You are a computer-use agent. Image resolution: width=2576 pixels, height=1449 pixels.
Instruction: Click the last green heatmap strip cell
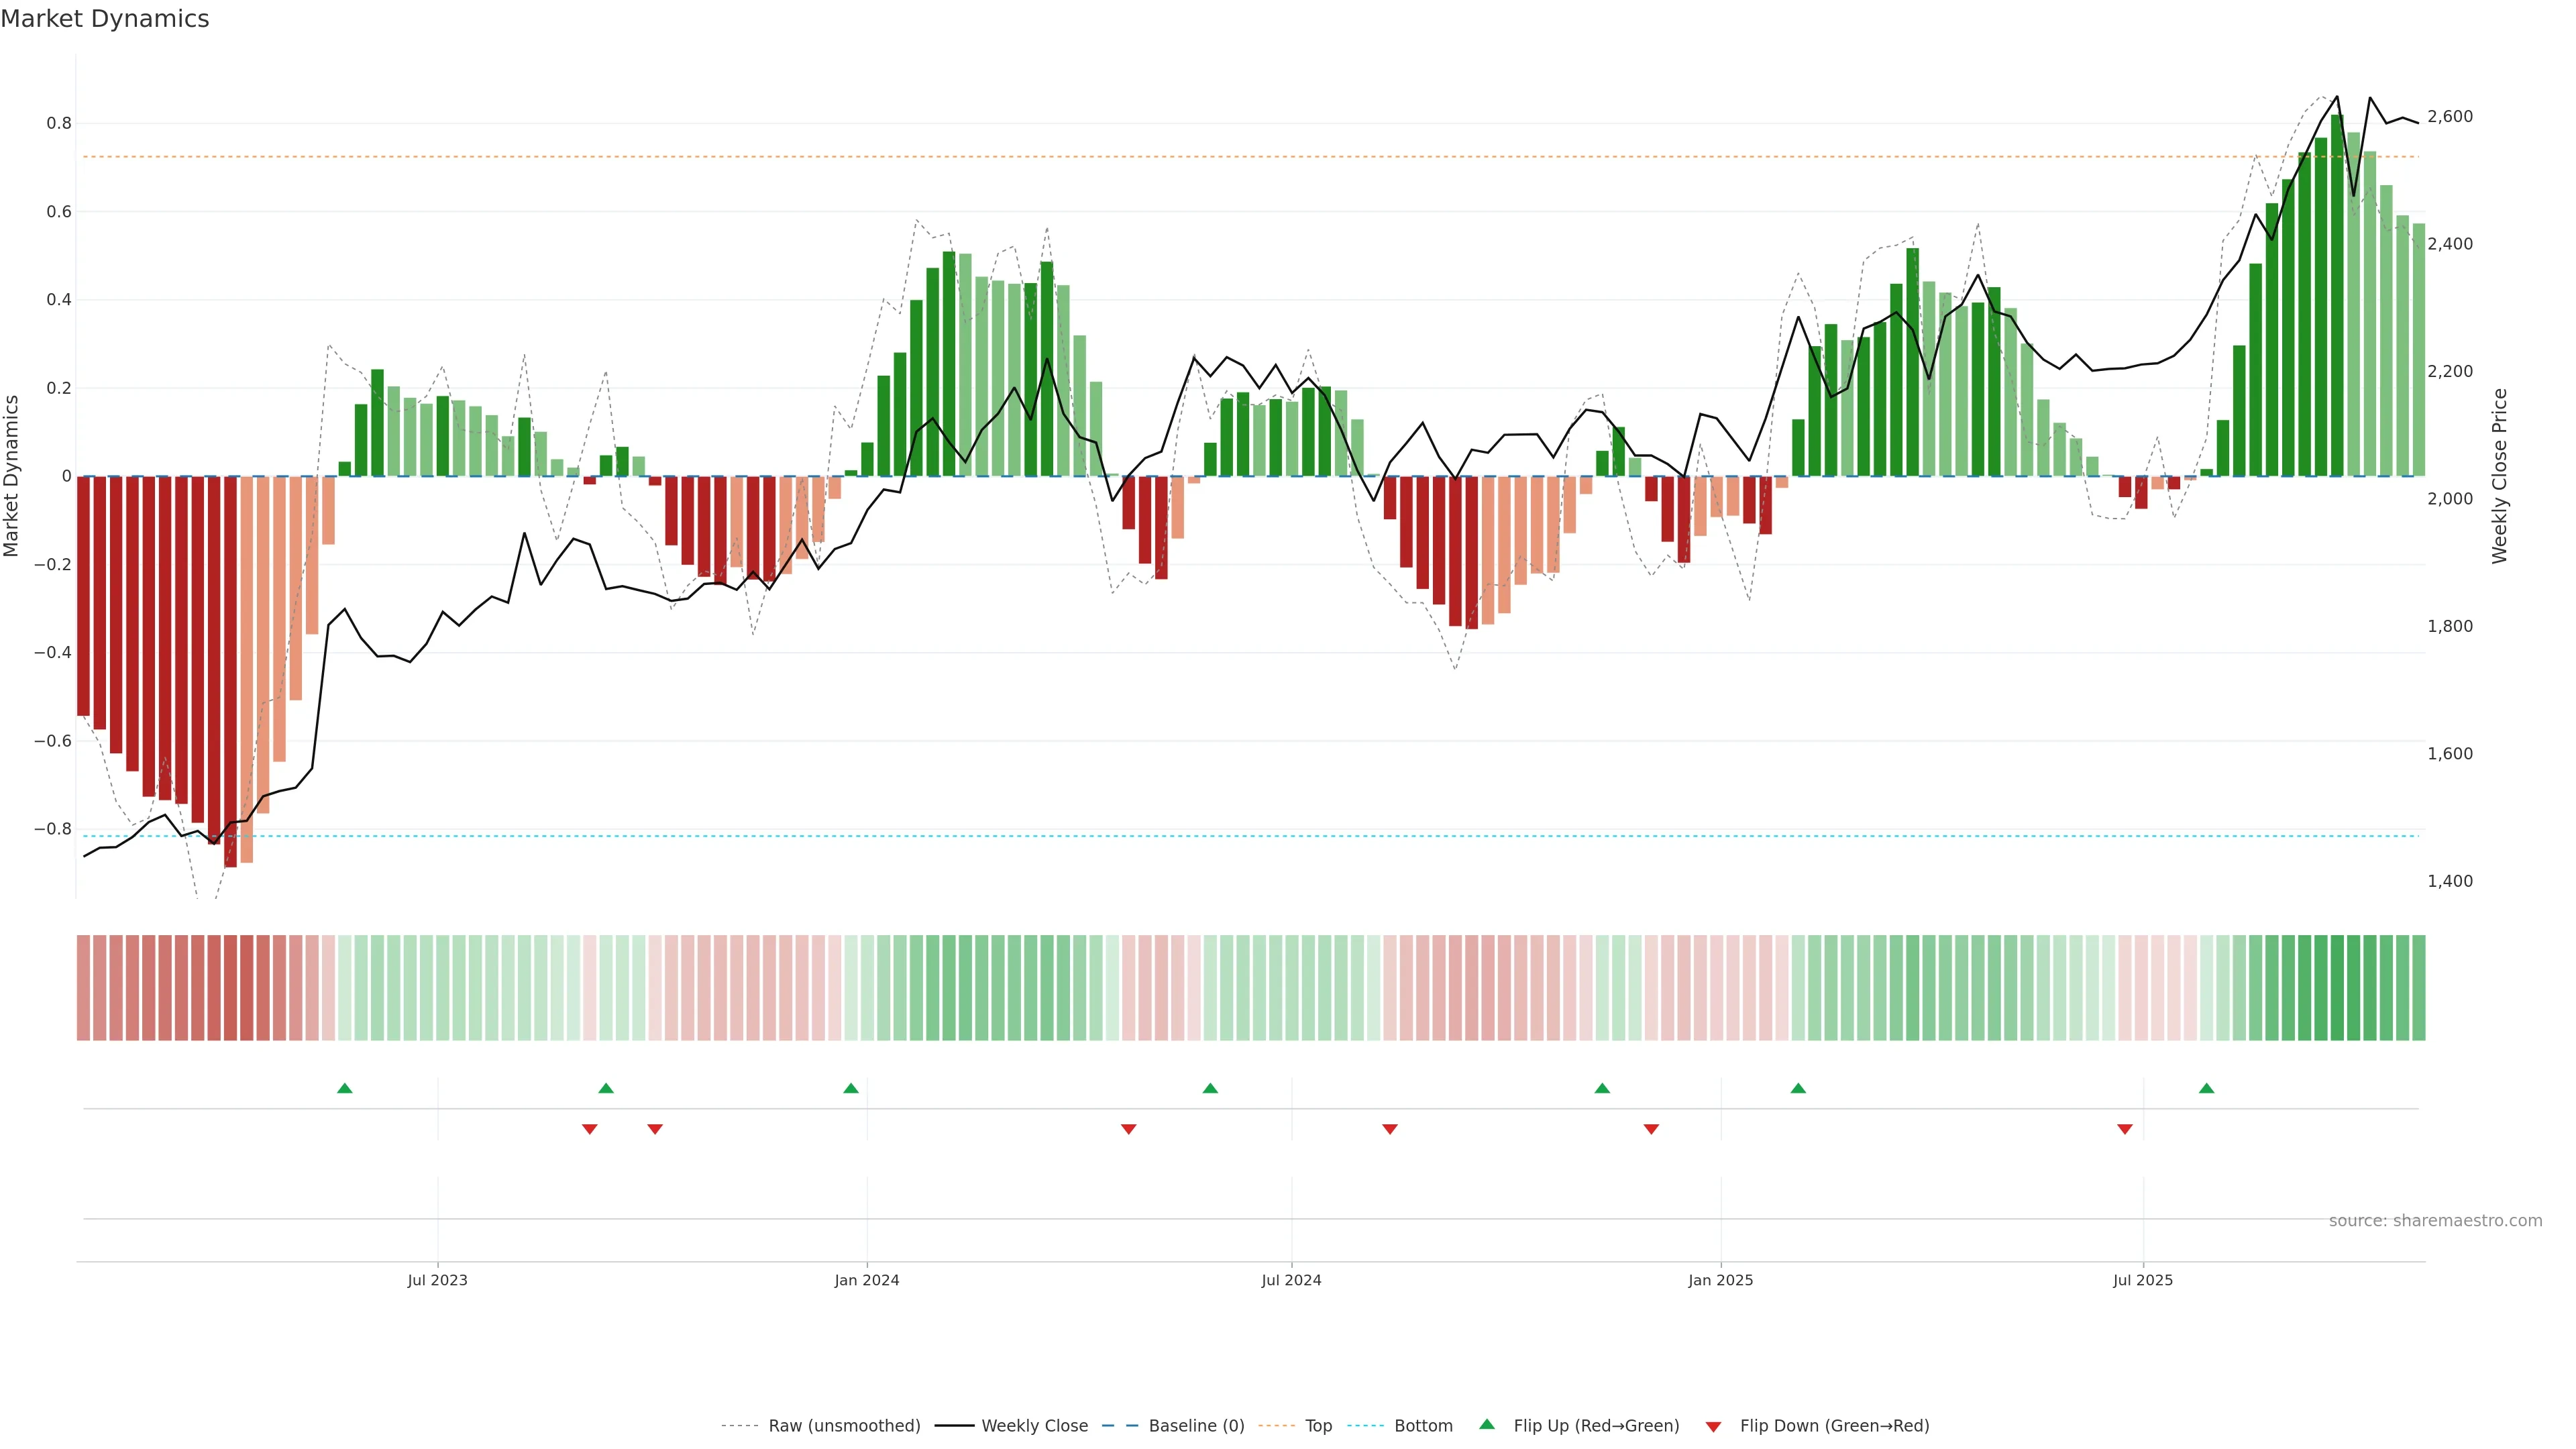click(x=2418, y=988)
